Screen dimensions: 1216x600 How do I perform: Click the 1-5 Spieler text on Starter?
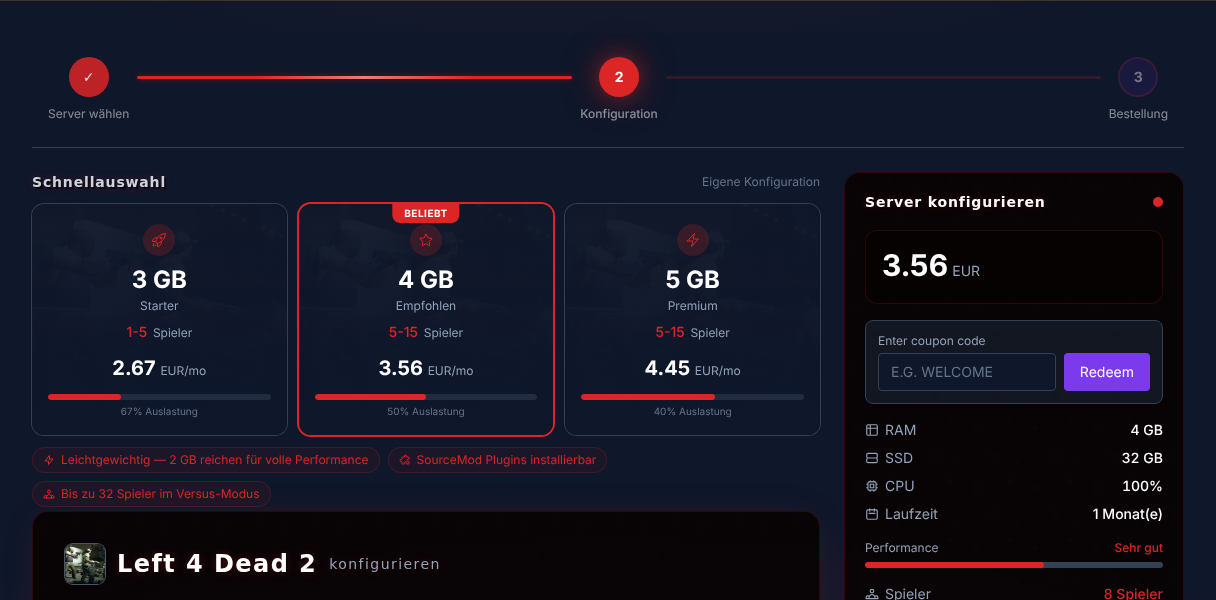tap(159, 332)
